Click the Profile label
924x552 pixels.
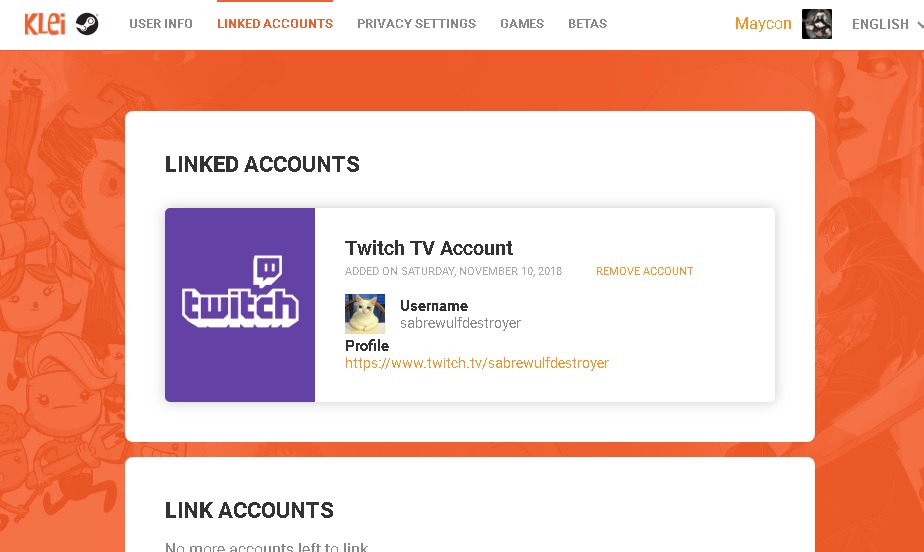[x=367, y=346]
